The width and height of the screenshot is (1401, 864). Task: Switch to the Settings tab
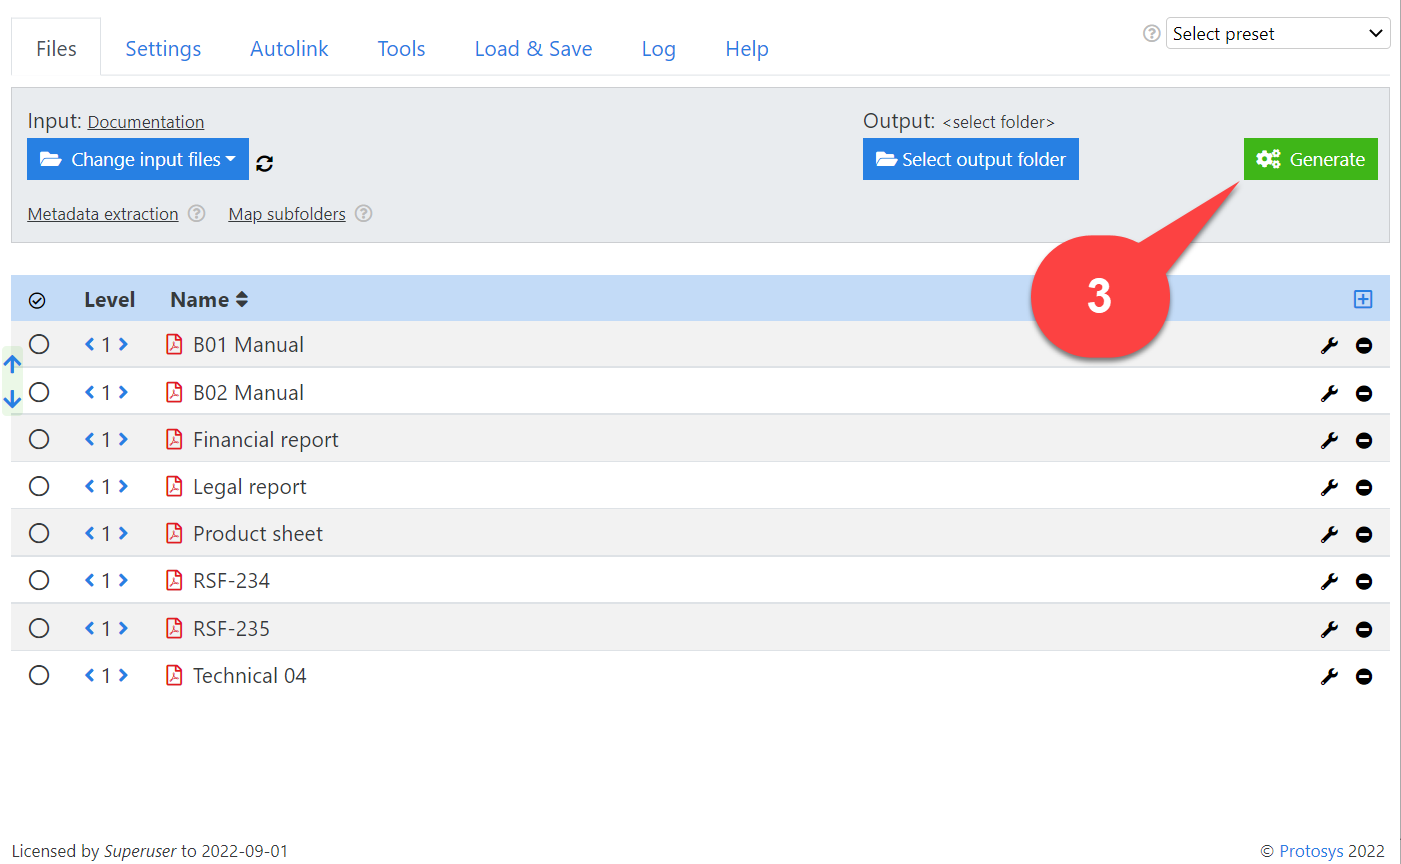pyautogui.click(x=163, y=49)
